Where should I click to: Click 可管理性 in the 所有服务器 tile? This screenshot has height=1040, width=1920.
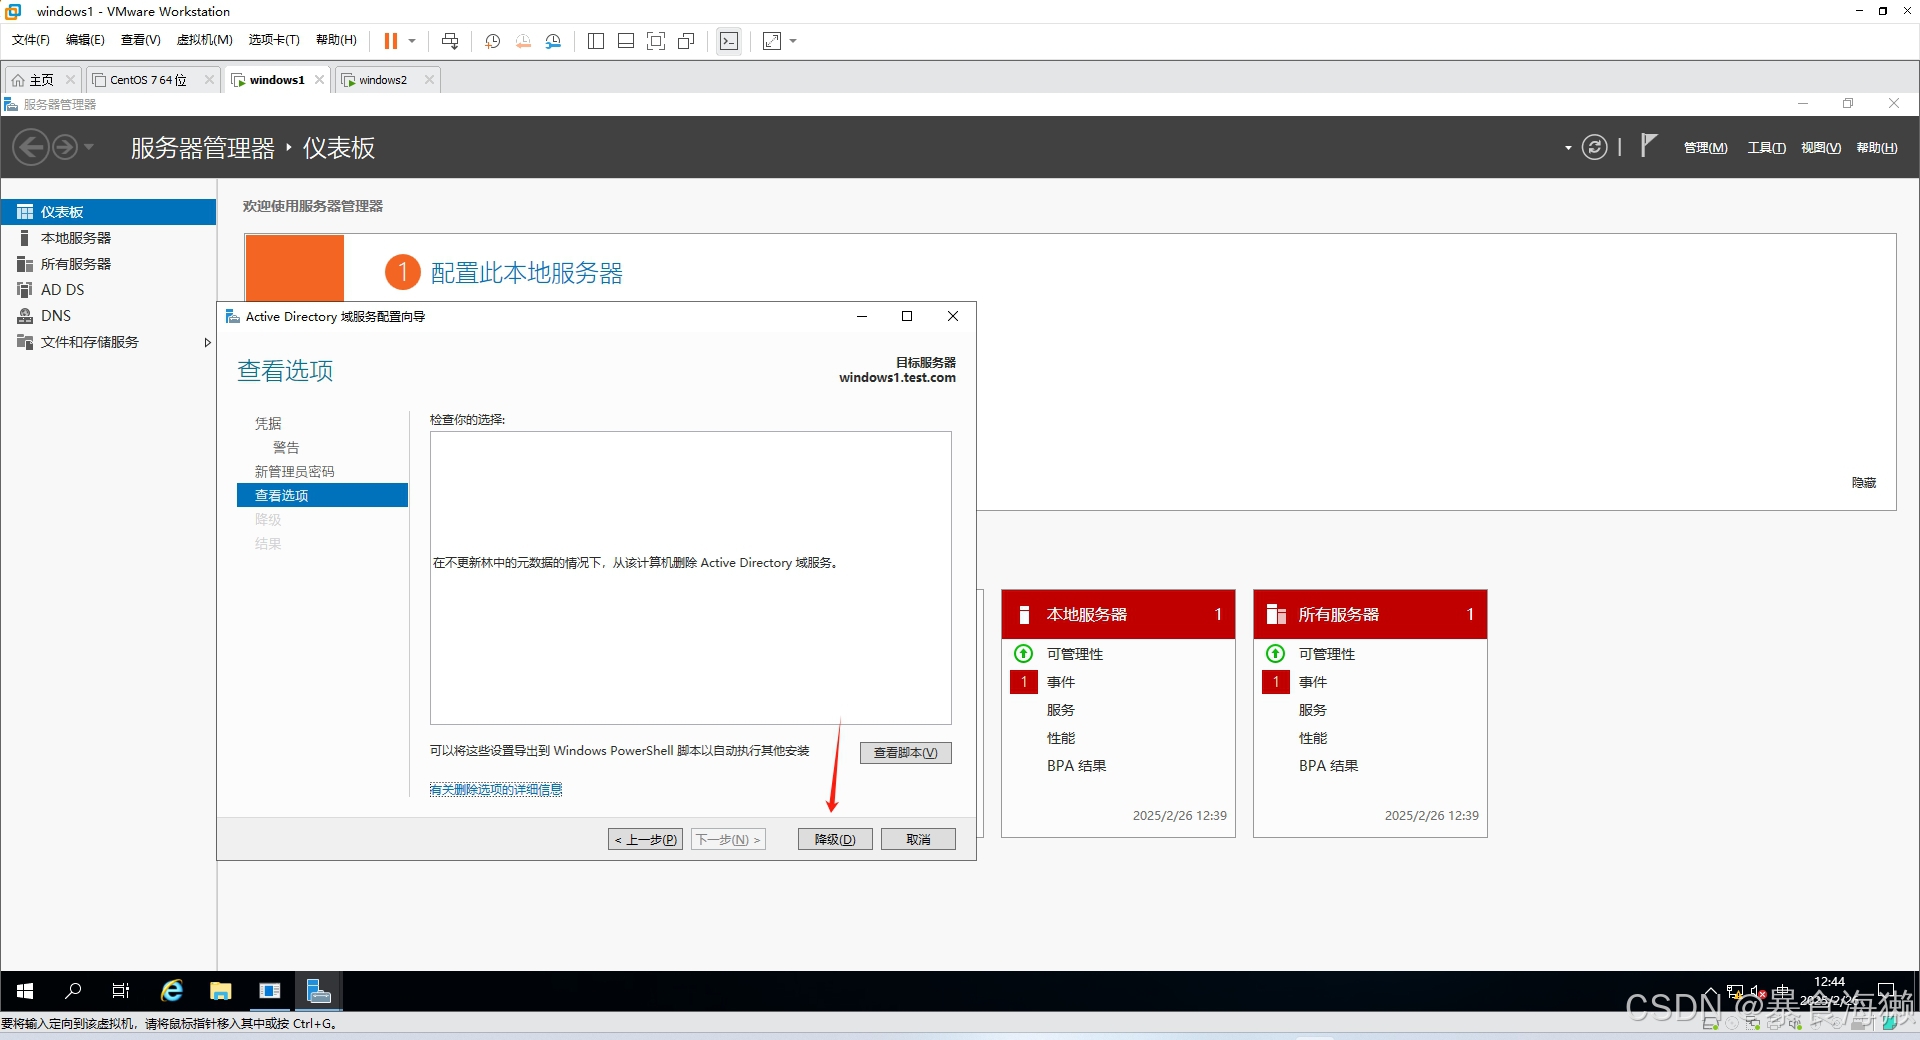(1326, 654)
